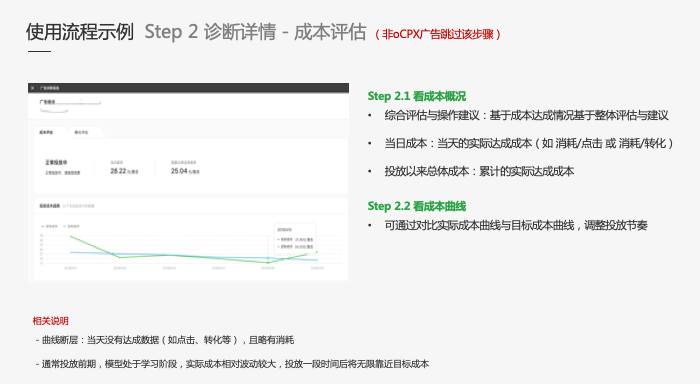
Task: Switch to the second tab beside 成本评估
Action: [81, 133]
